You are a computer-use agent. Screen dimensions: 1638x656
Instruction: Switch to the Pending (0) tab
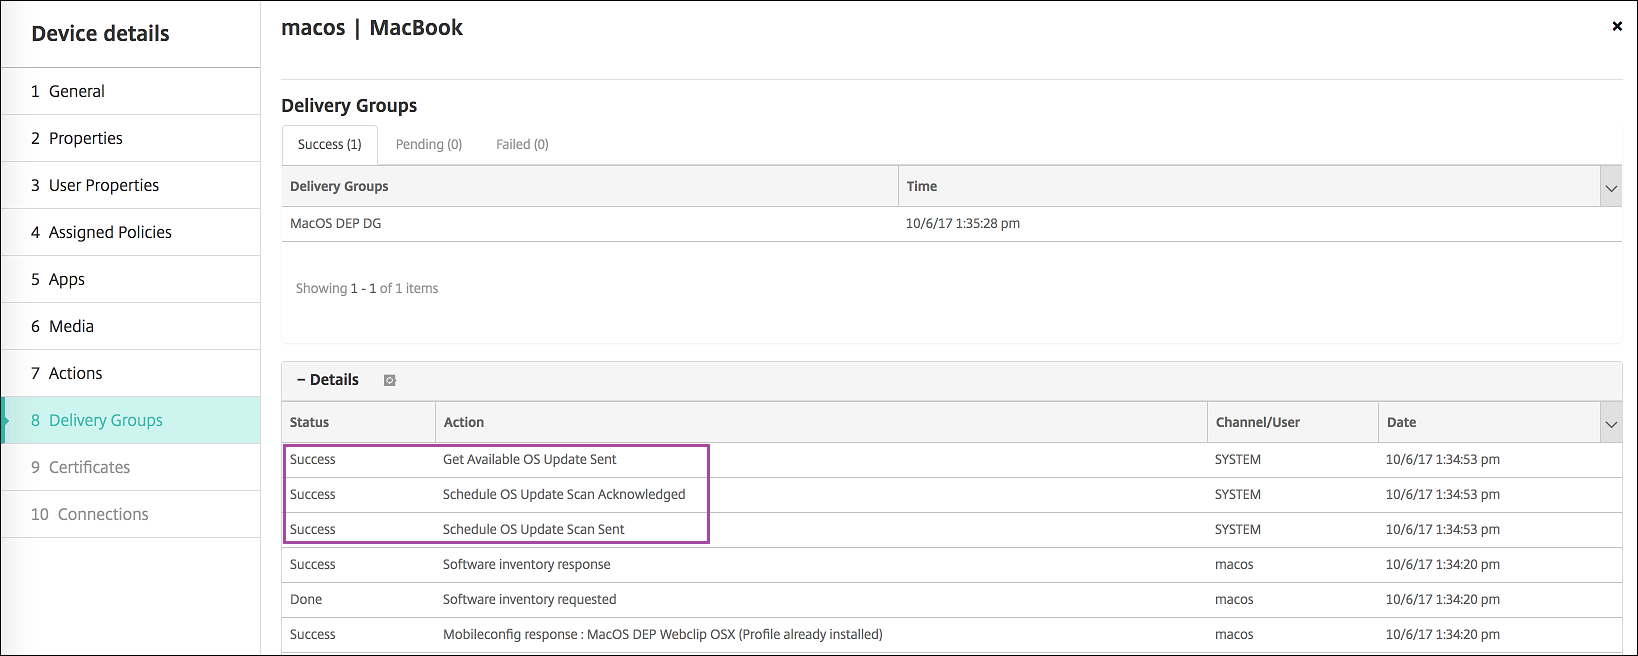[x=429, y=145]
